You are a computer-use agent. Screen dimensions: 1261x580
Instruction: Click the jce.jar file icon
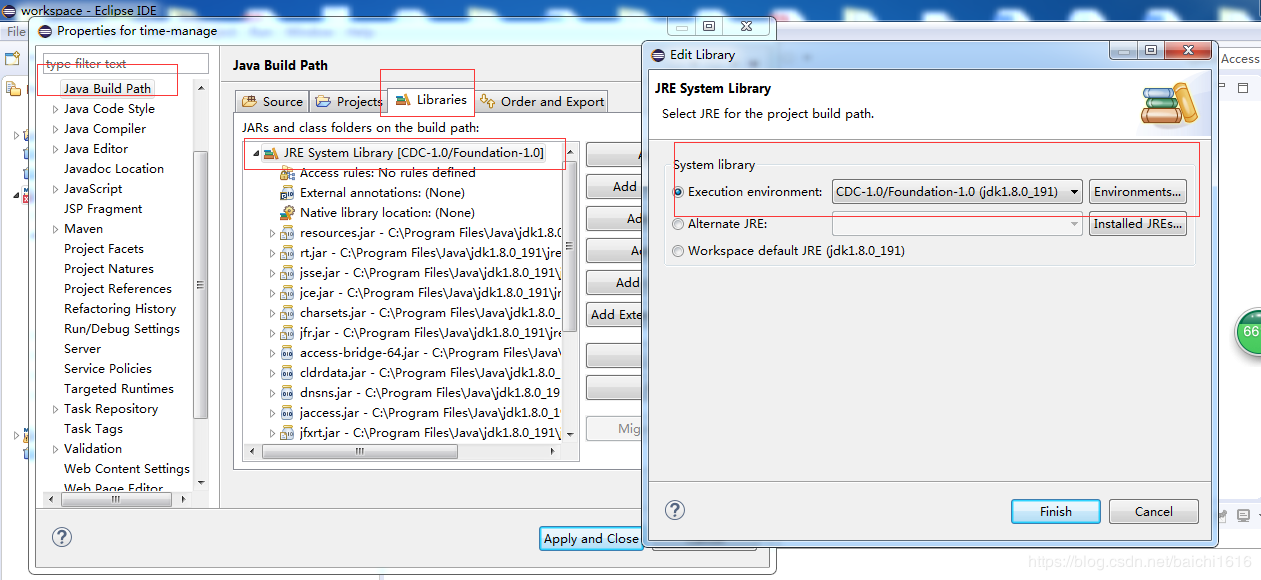point(288,293)
